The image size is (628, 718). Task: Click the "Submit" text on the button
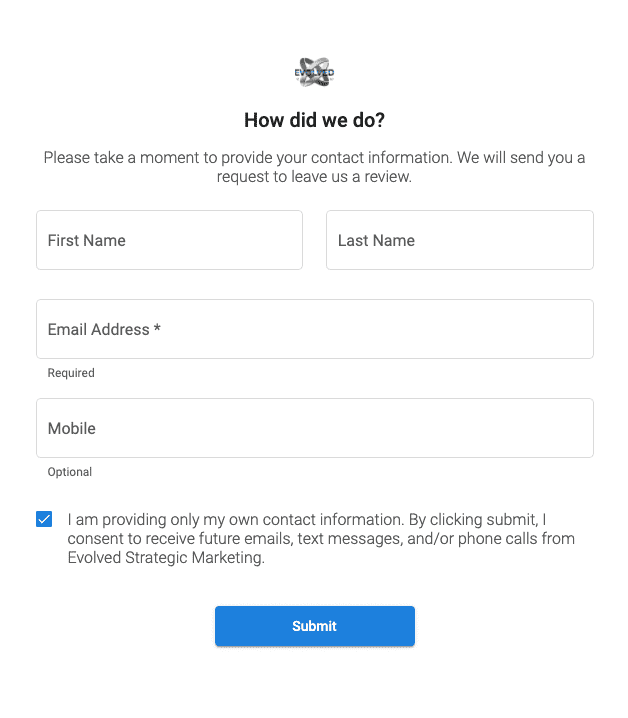coord(314,626)
